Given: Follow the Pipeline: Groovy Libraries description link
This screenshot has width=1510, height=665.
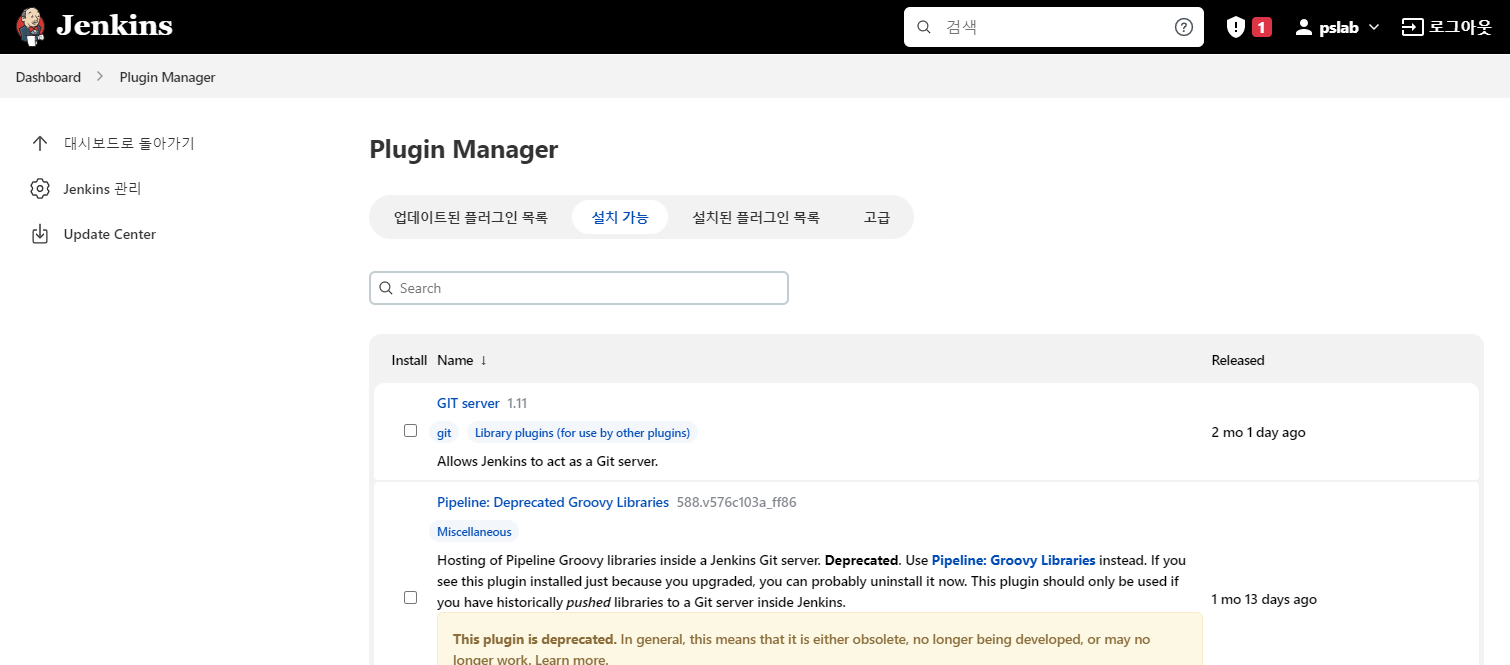Looking at the screenshot, I should tap(1013, 560).
